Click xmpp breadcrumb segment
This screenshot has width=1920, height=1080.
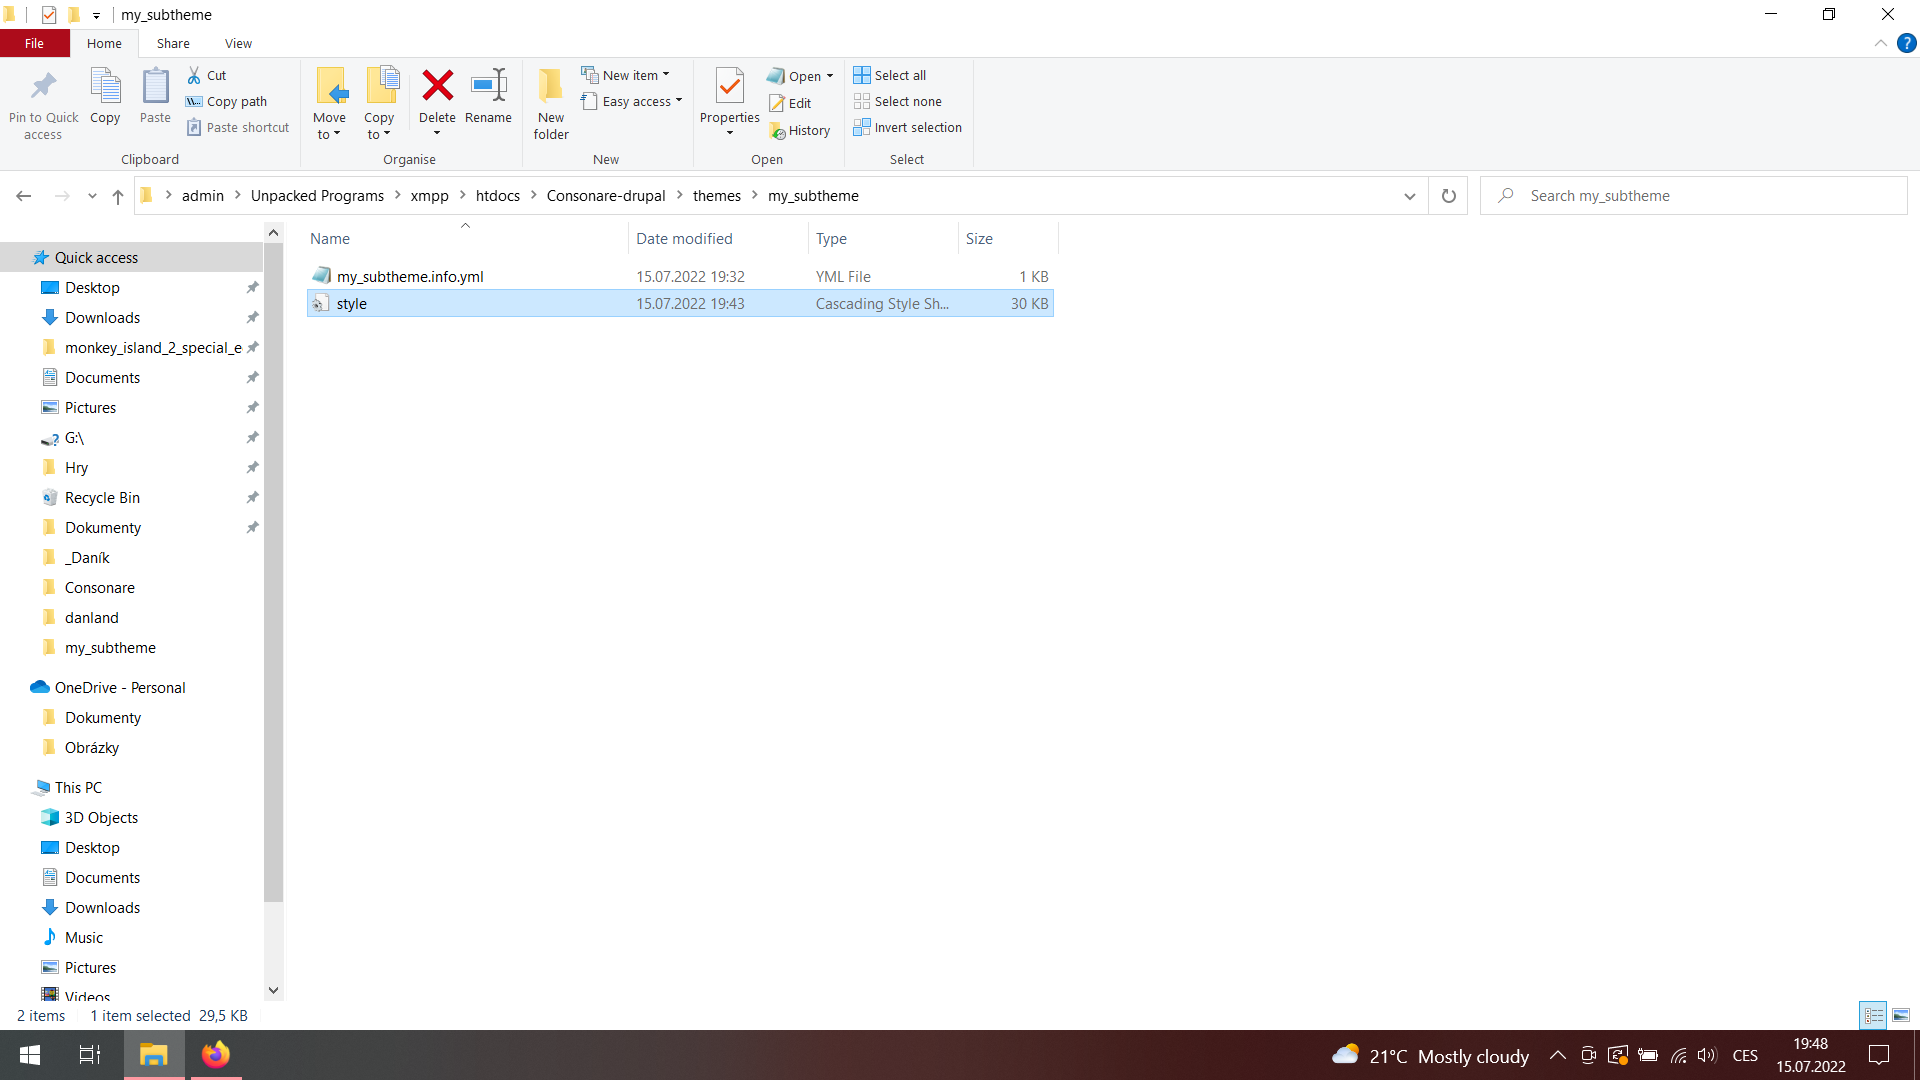[x=430, y=196]
